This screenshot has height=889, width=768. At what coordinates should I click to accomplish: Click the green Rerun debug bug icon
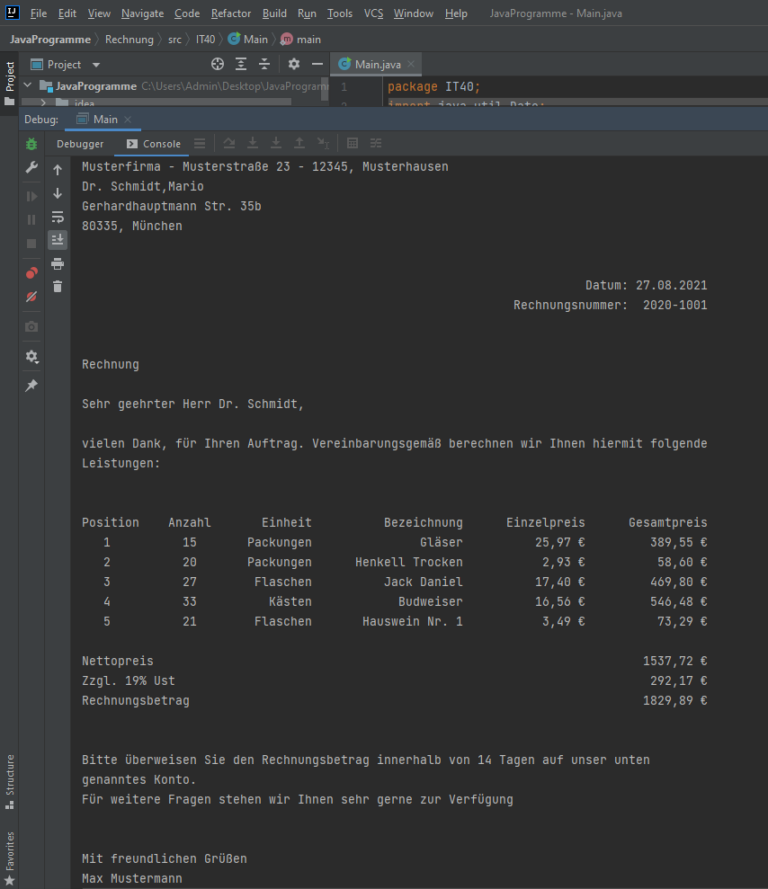tap(32, 144)
